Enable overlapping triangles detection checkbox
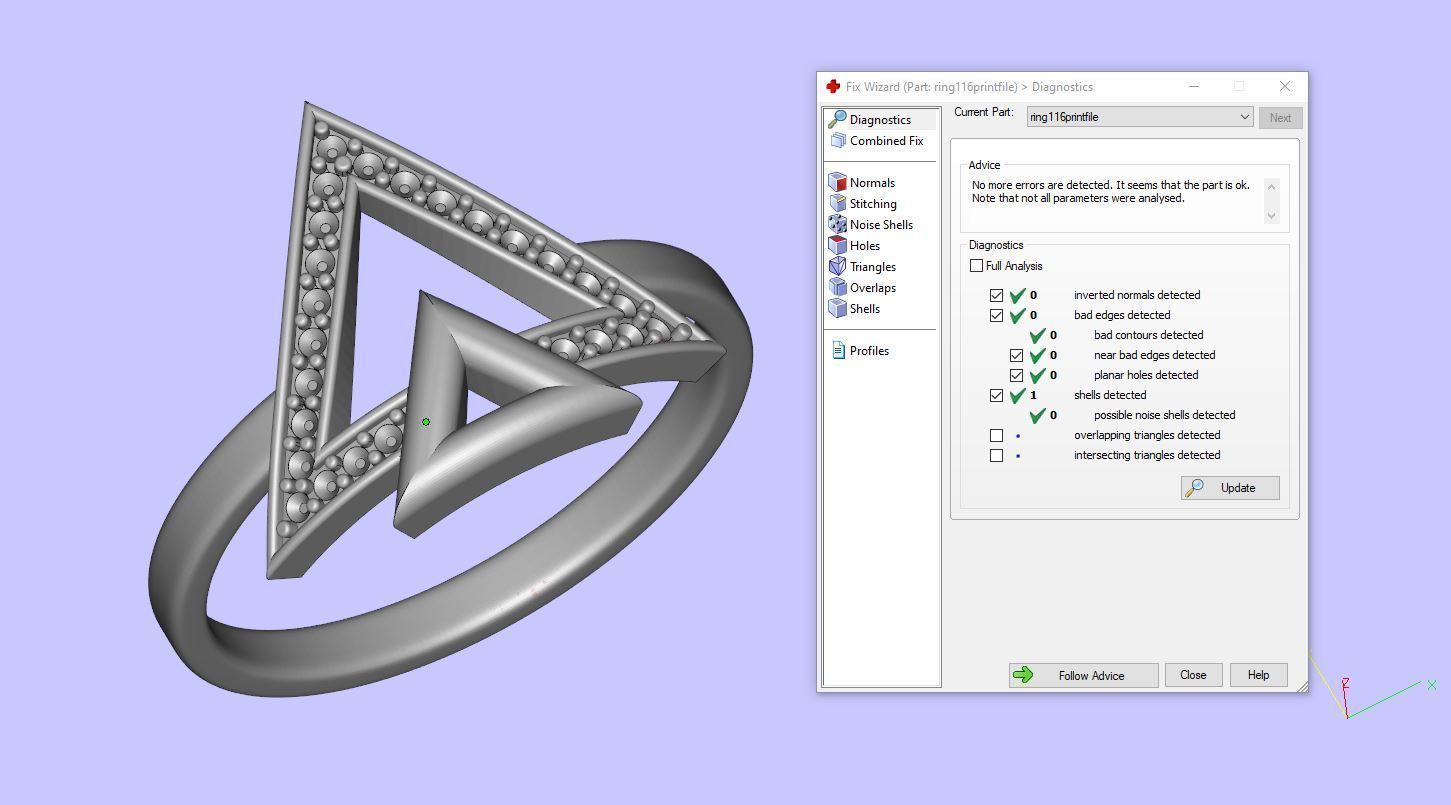 (996, 436)
